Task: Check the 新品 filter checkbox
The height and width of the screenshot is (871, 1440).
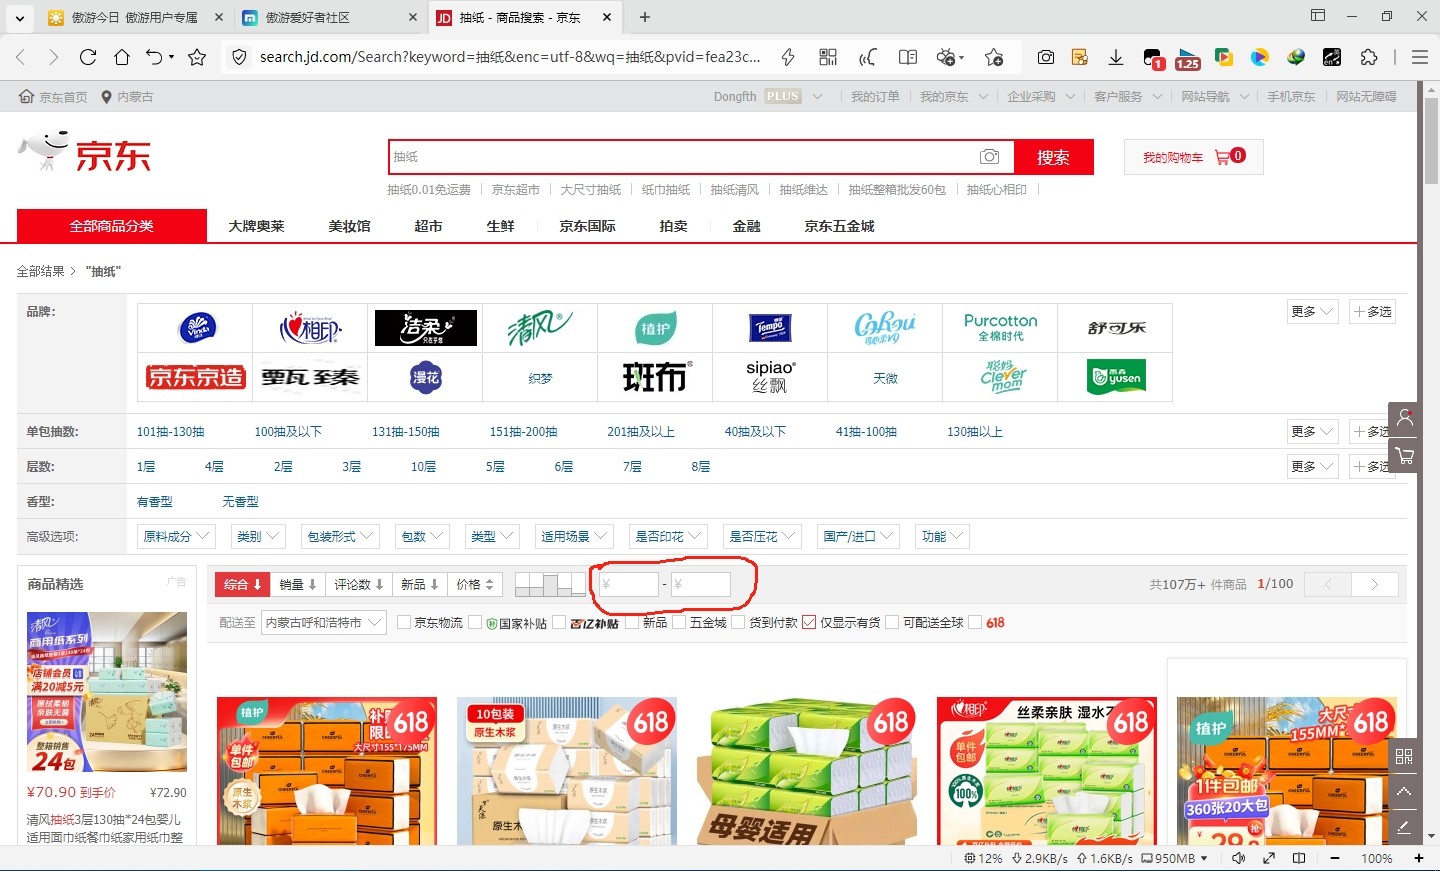Action: tap(632, 623)
